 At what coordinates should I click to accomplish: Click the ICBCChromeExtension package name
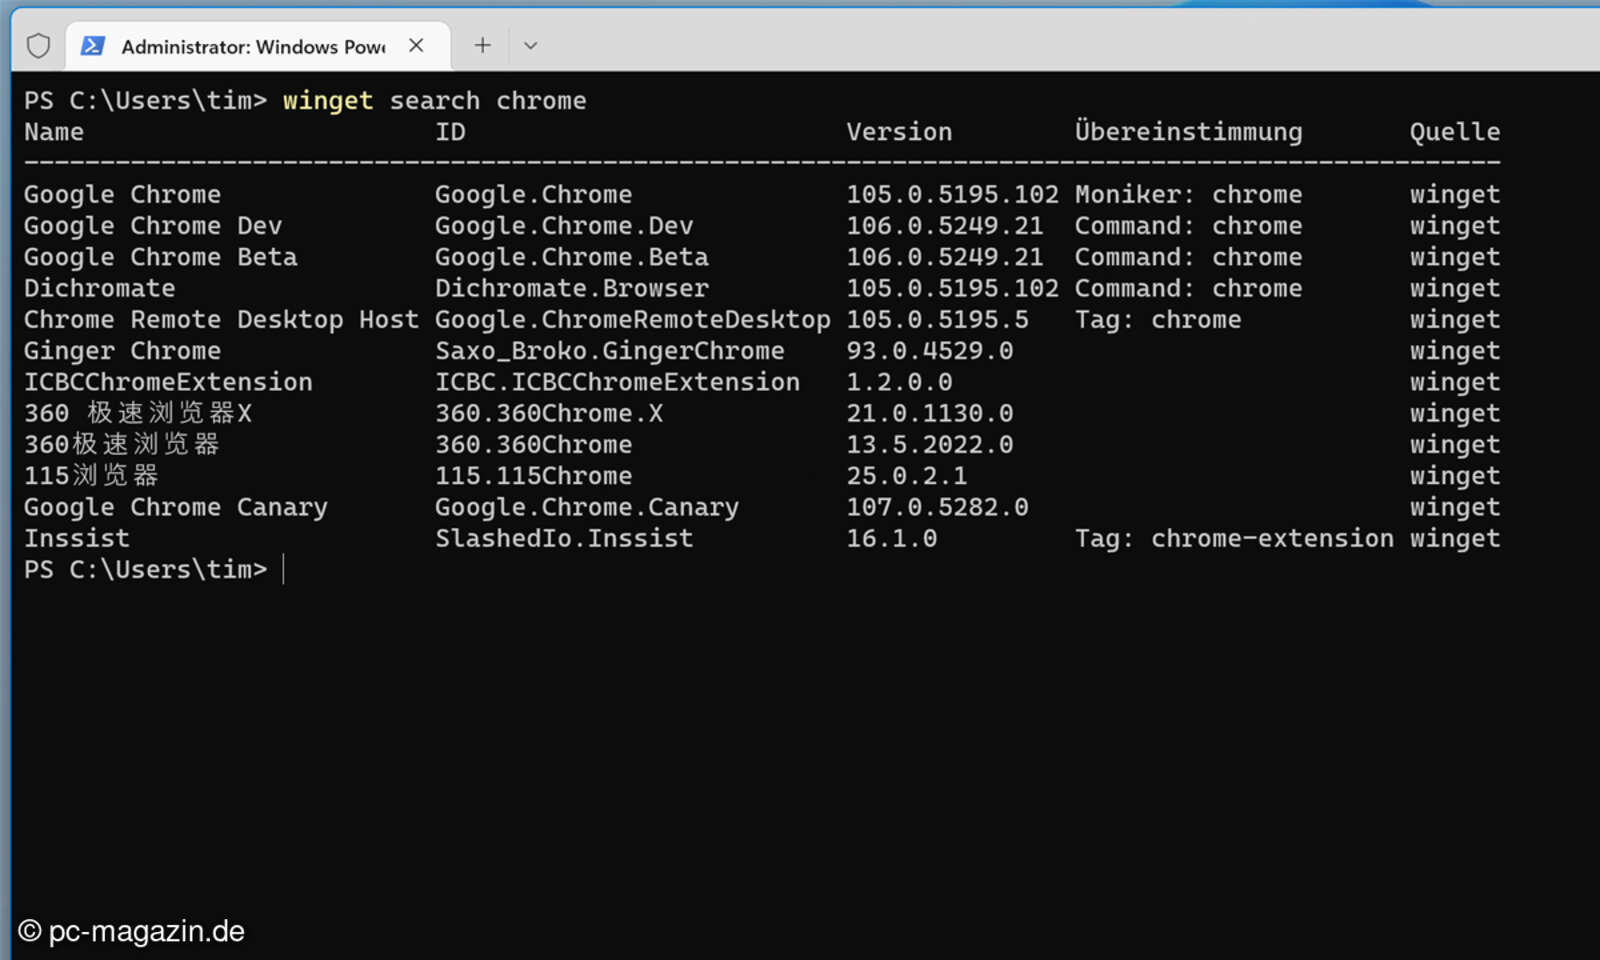coord(168,382)
